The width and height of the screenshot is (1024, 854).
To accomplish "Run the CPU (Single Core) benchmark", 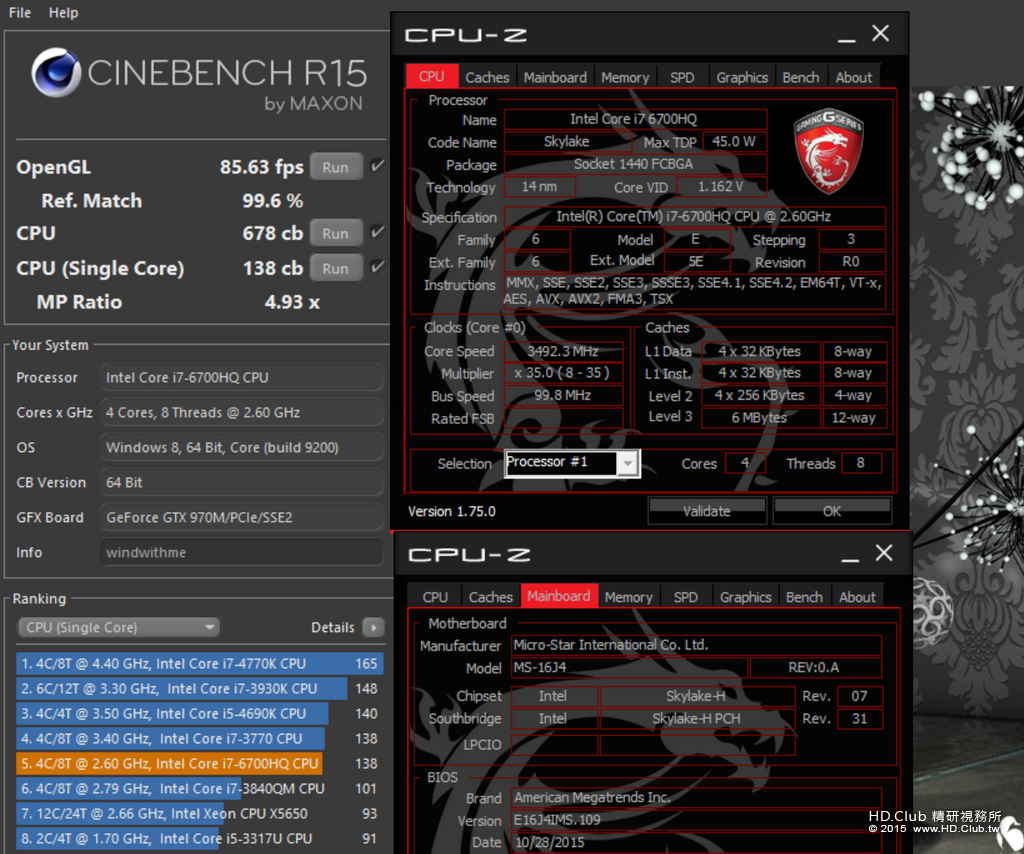I will (336, 268).
